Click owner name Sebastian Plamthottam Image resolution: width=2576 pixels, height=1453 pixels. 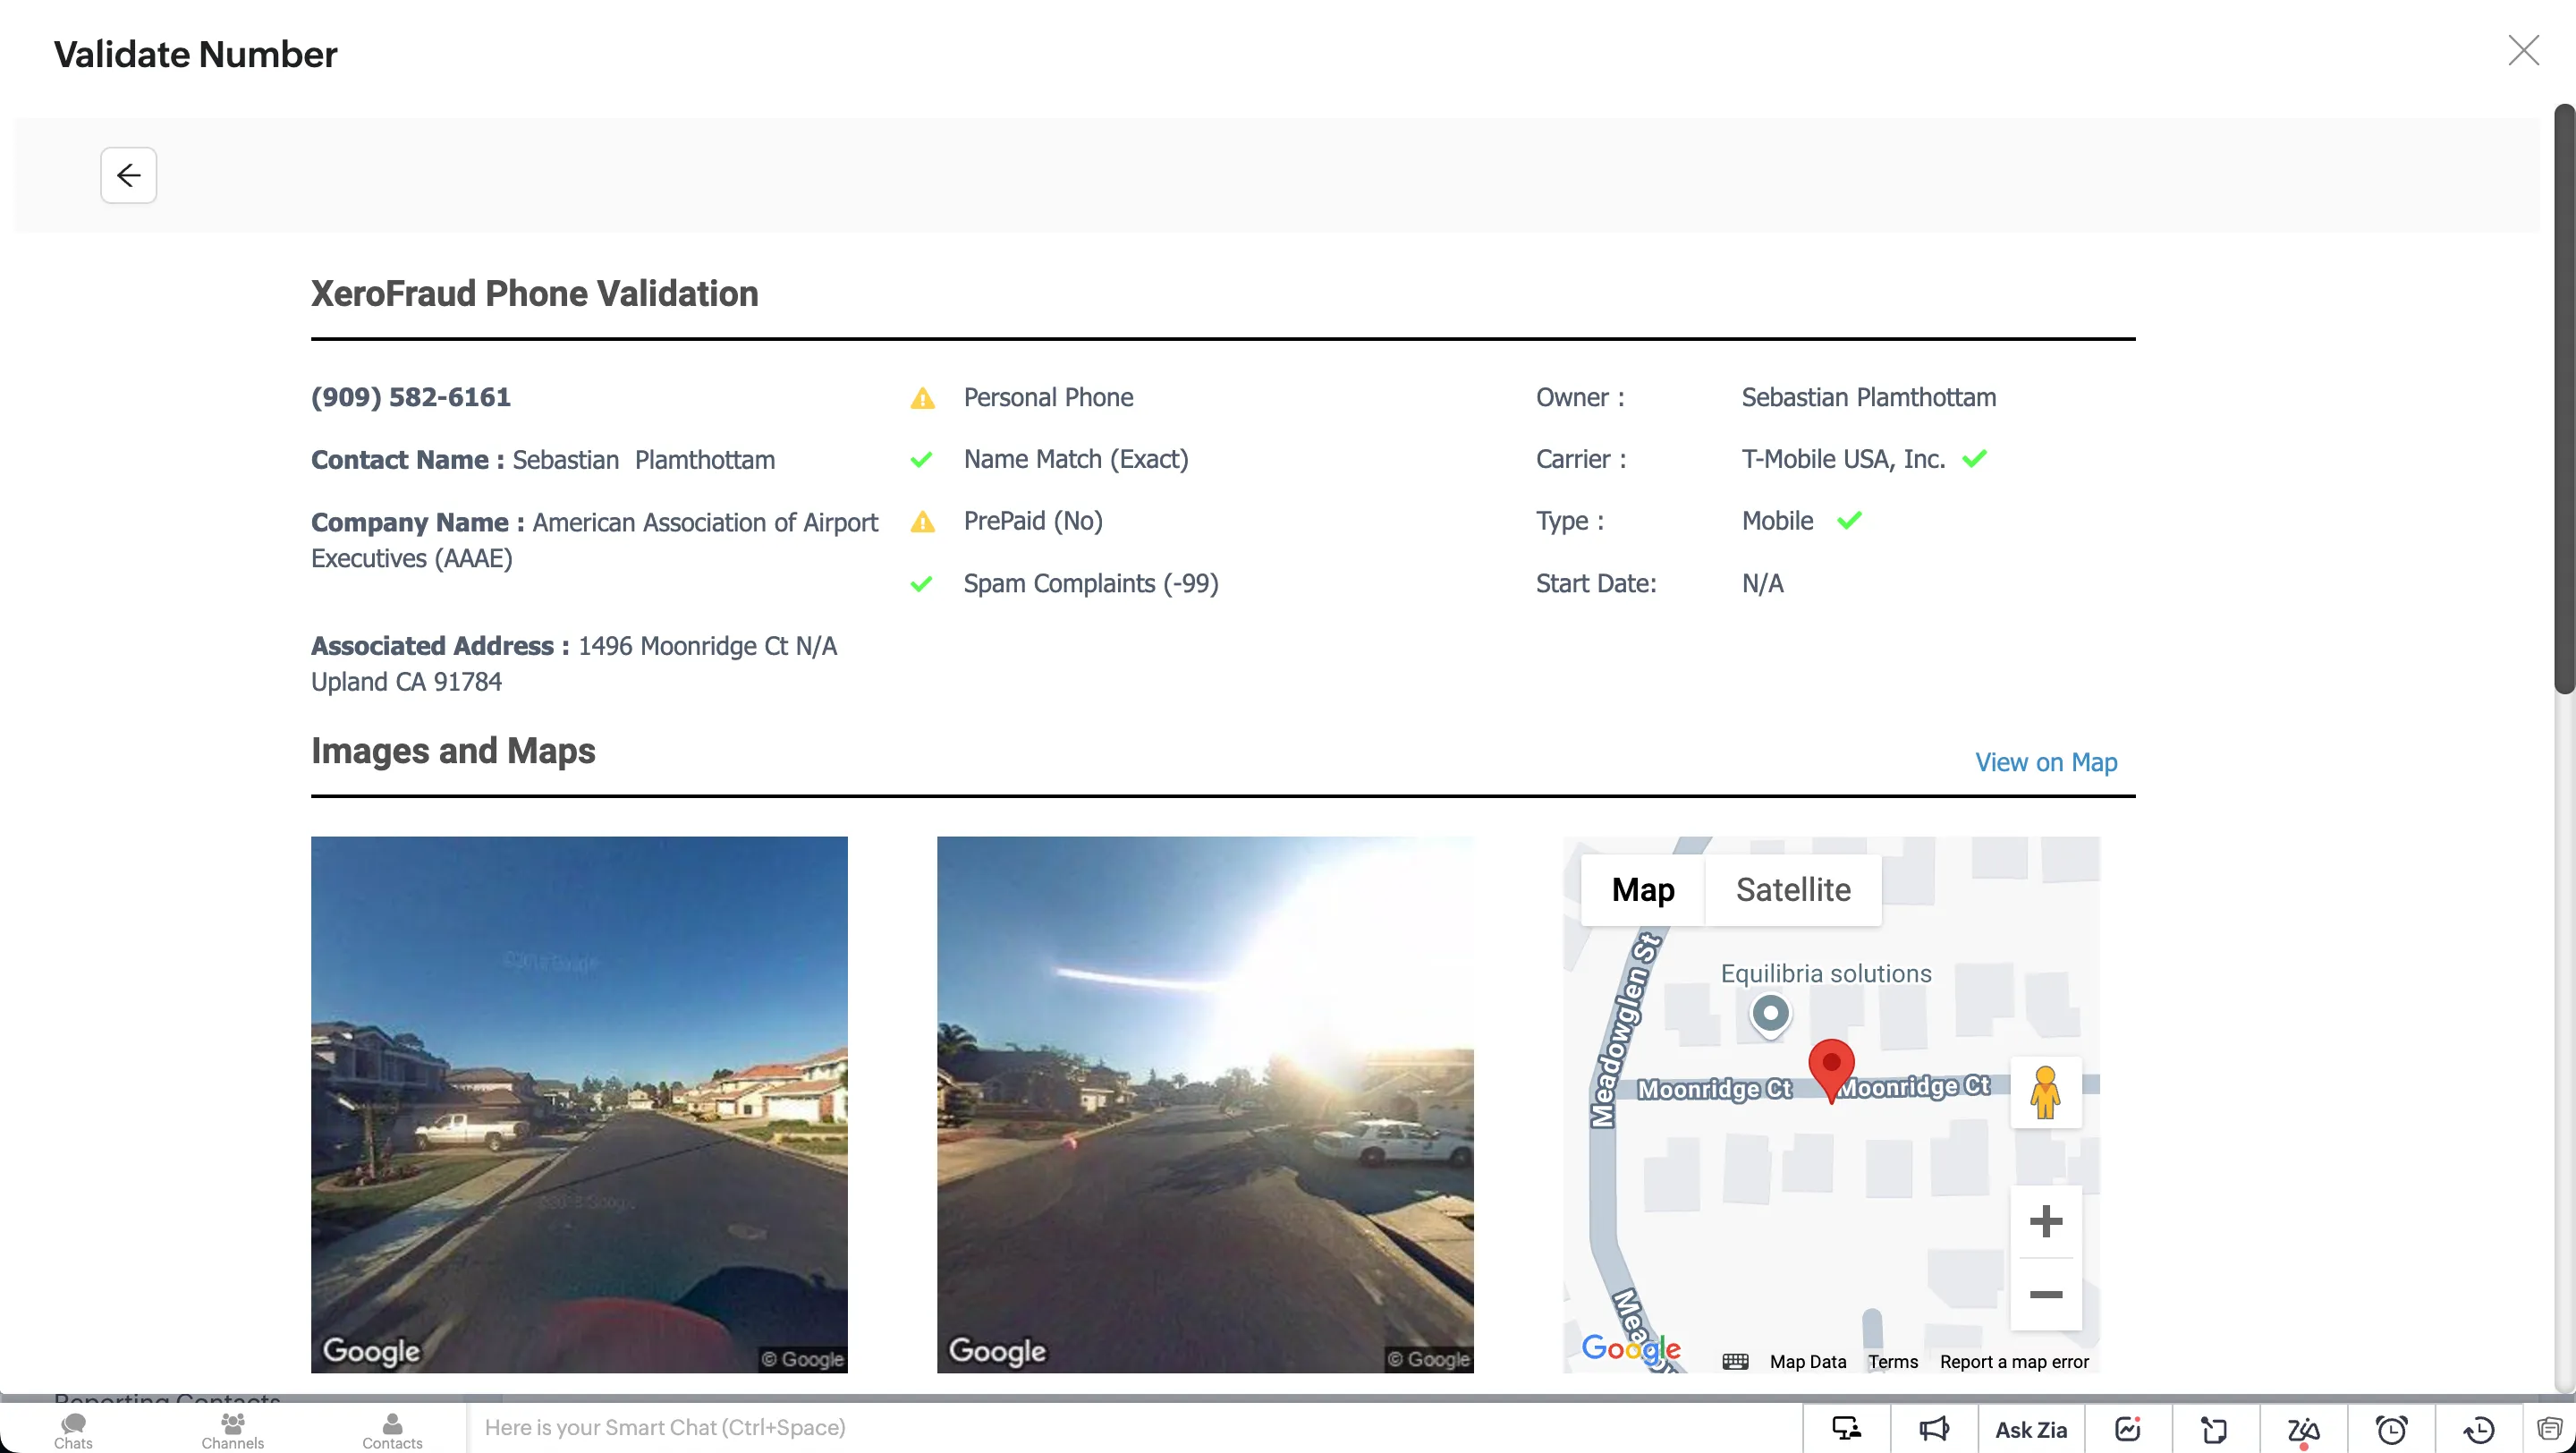tap(1868, 397)
